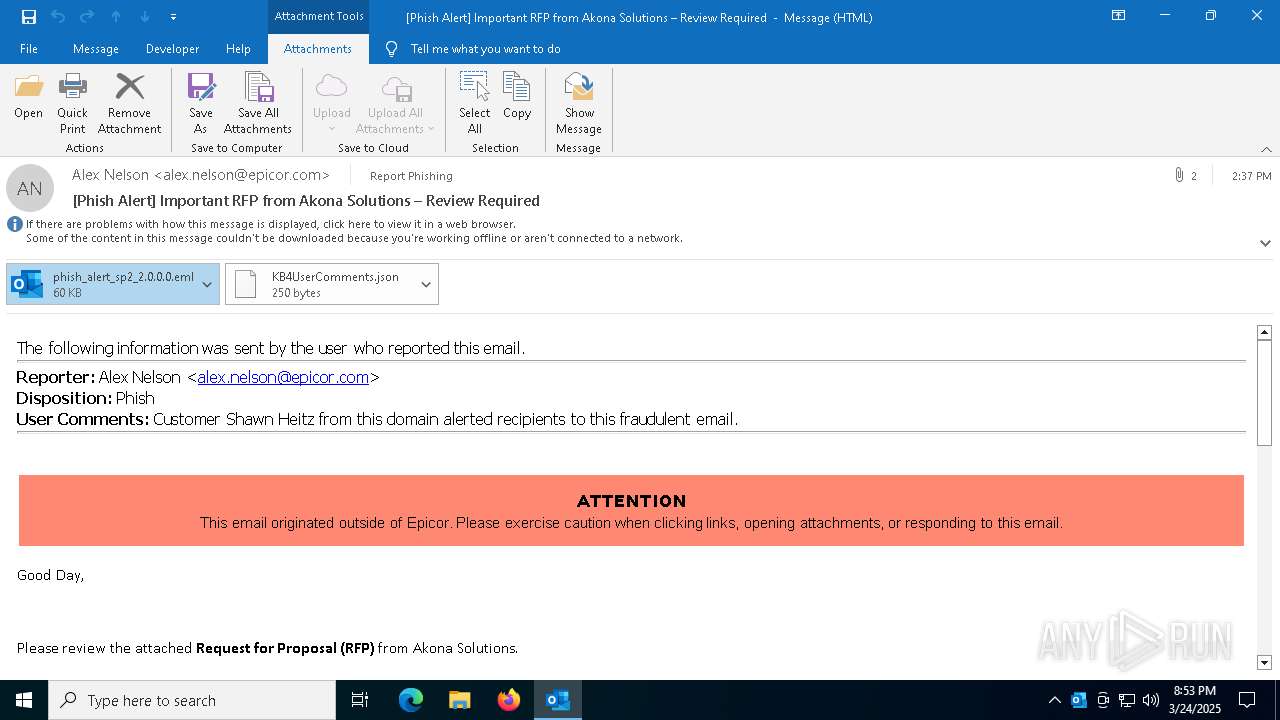This screenshot has height=720, width=1280.
Task: Click the AN sender avatar
Action: tap(30, 188)
